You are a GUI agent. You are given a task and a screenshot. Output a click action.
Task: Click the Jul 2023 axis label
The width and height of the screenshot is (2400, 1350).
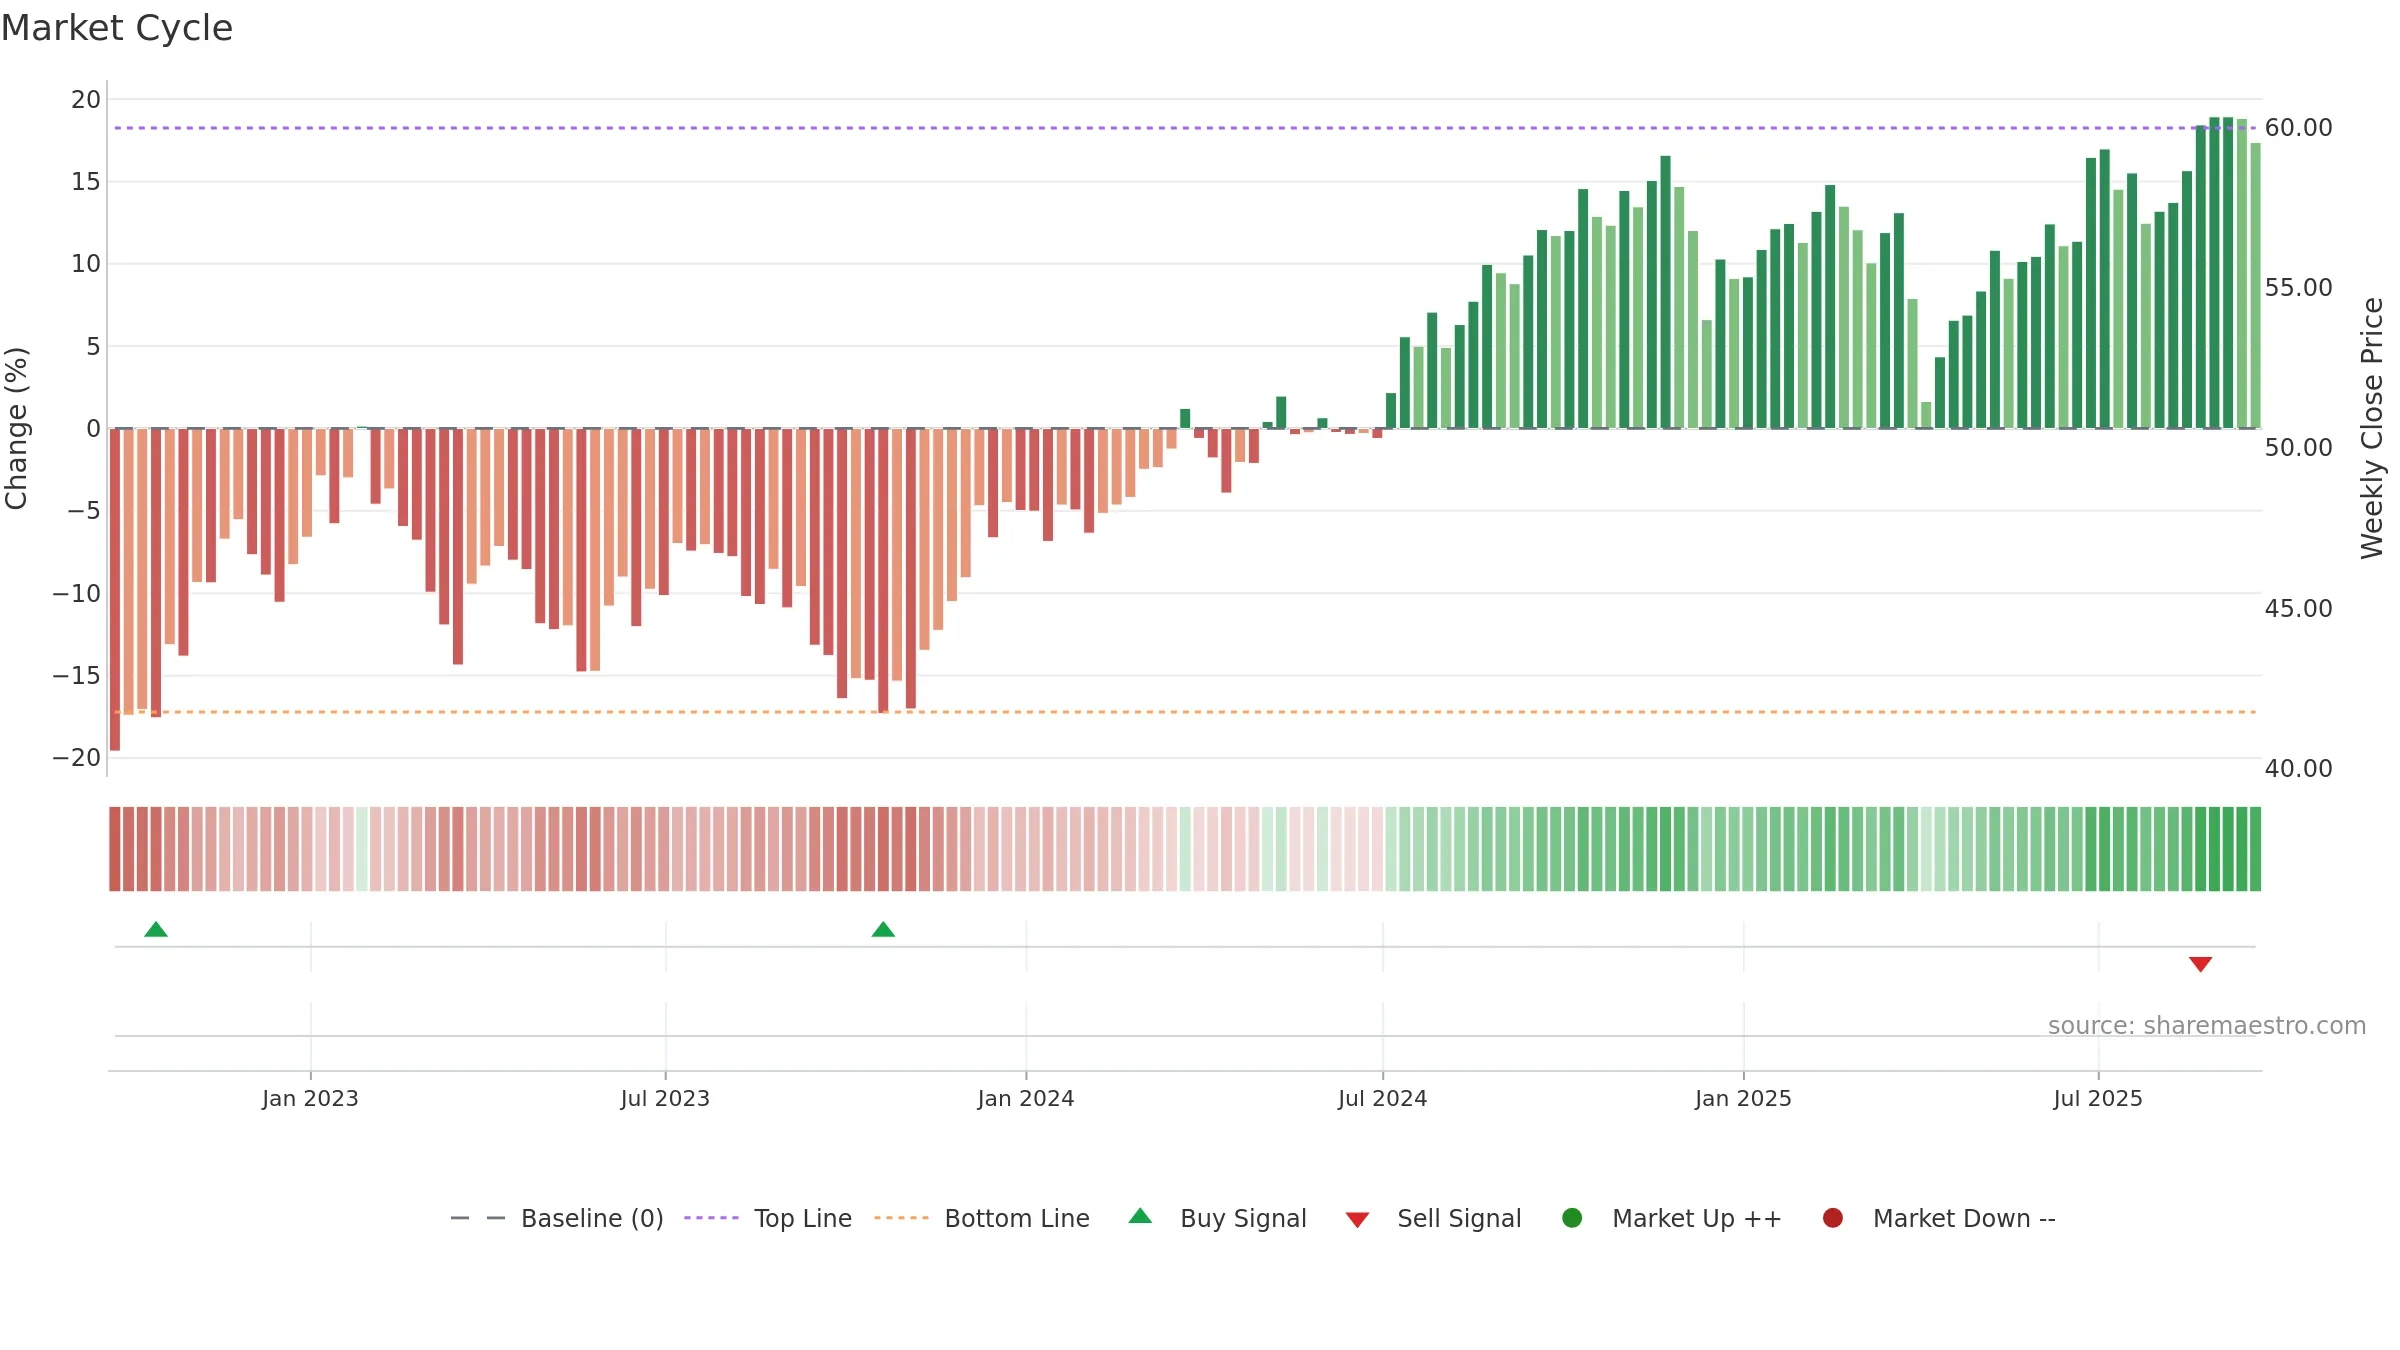(665, 1099)
